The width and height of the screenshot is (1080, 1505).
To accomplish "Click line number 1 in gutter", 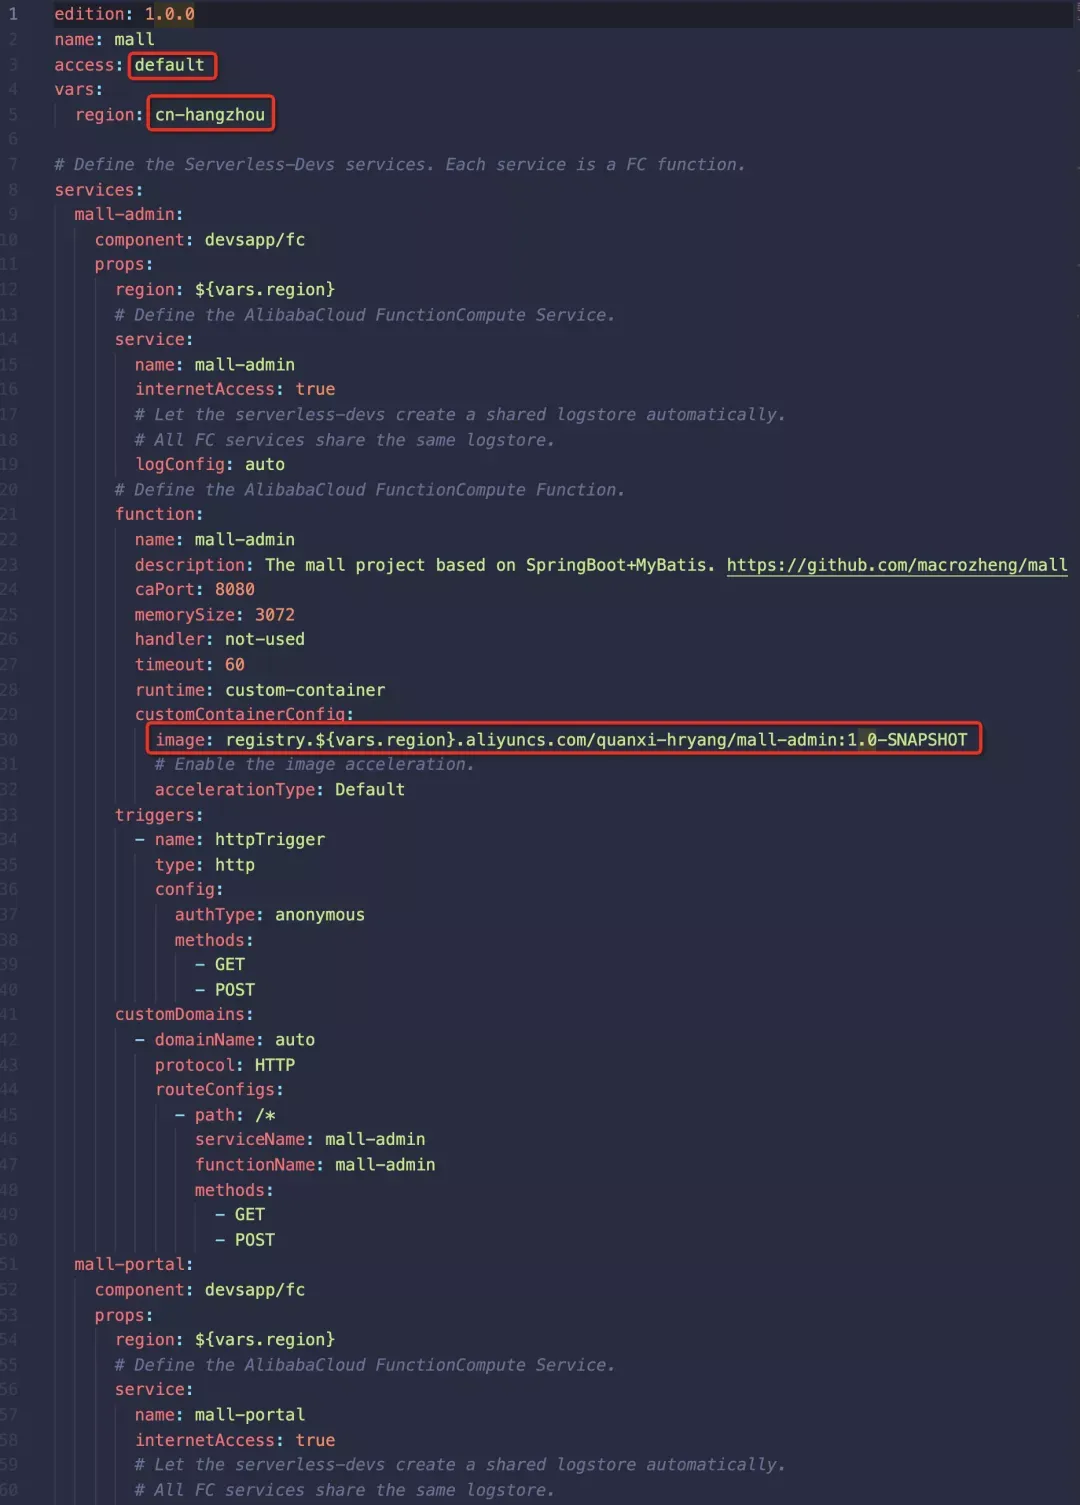I will coord(13,14).
